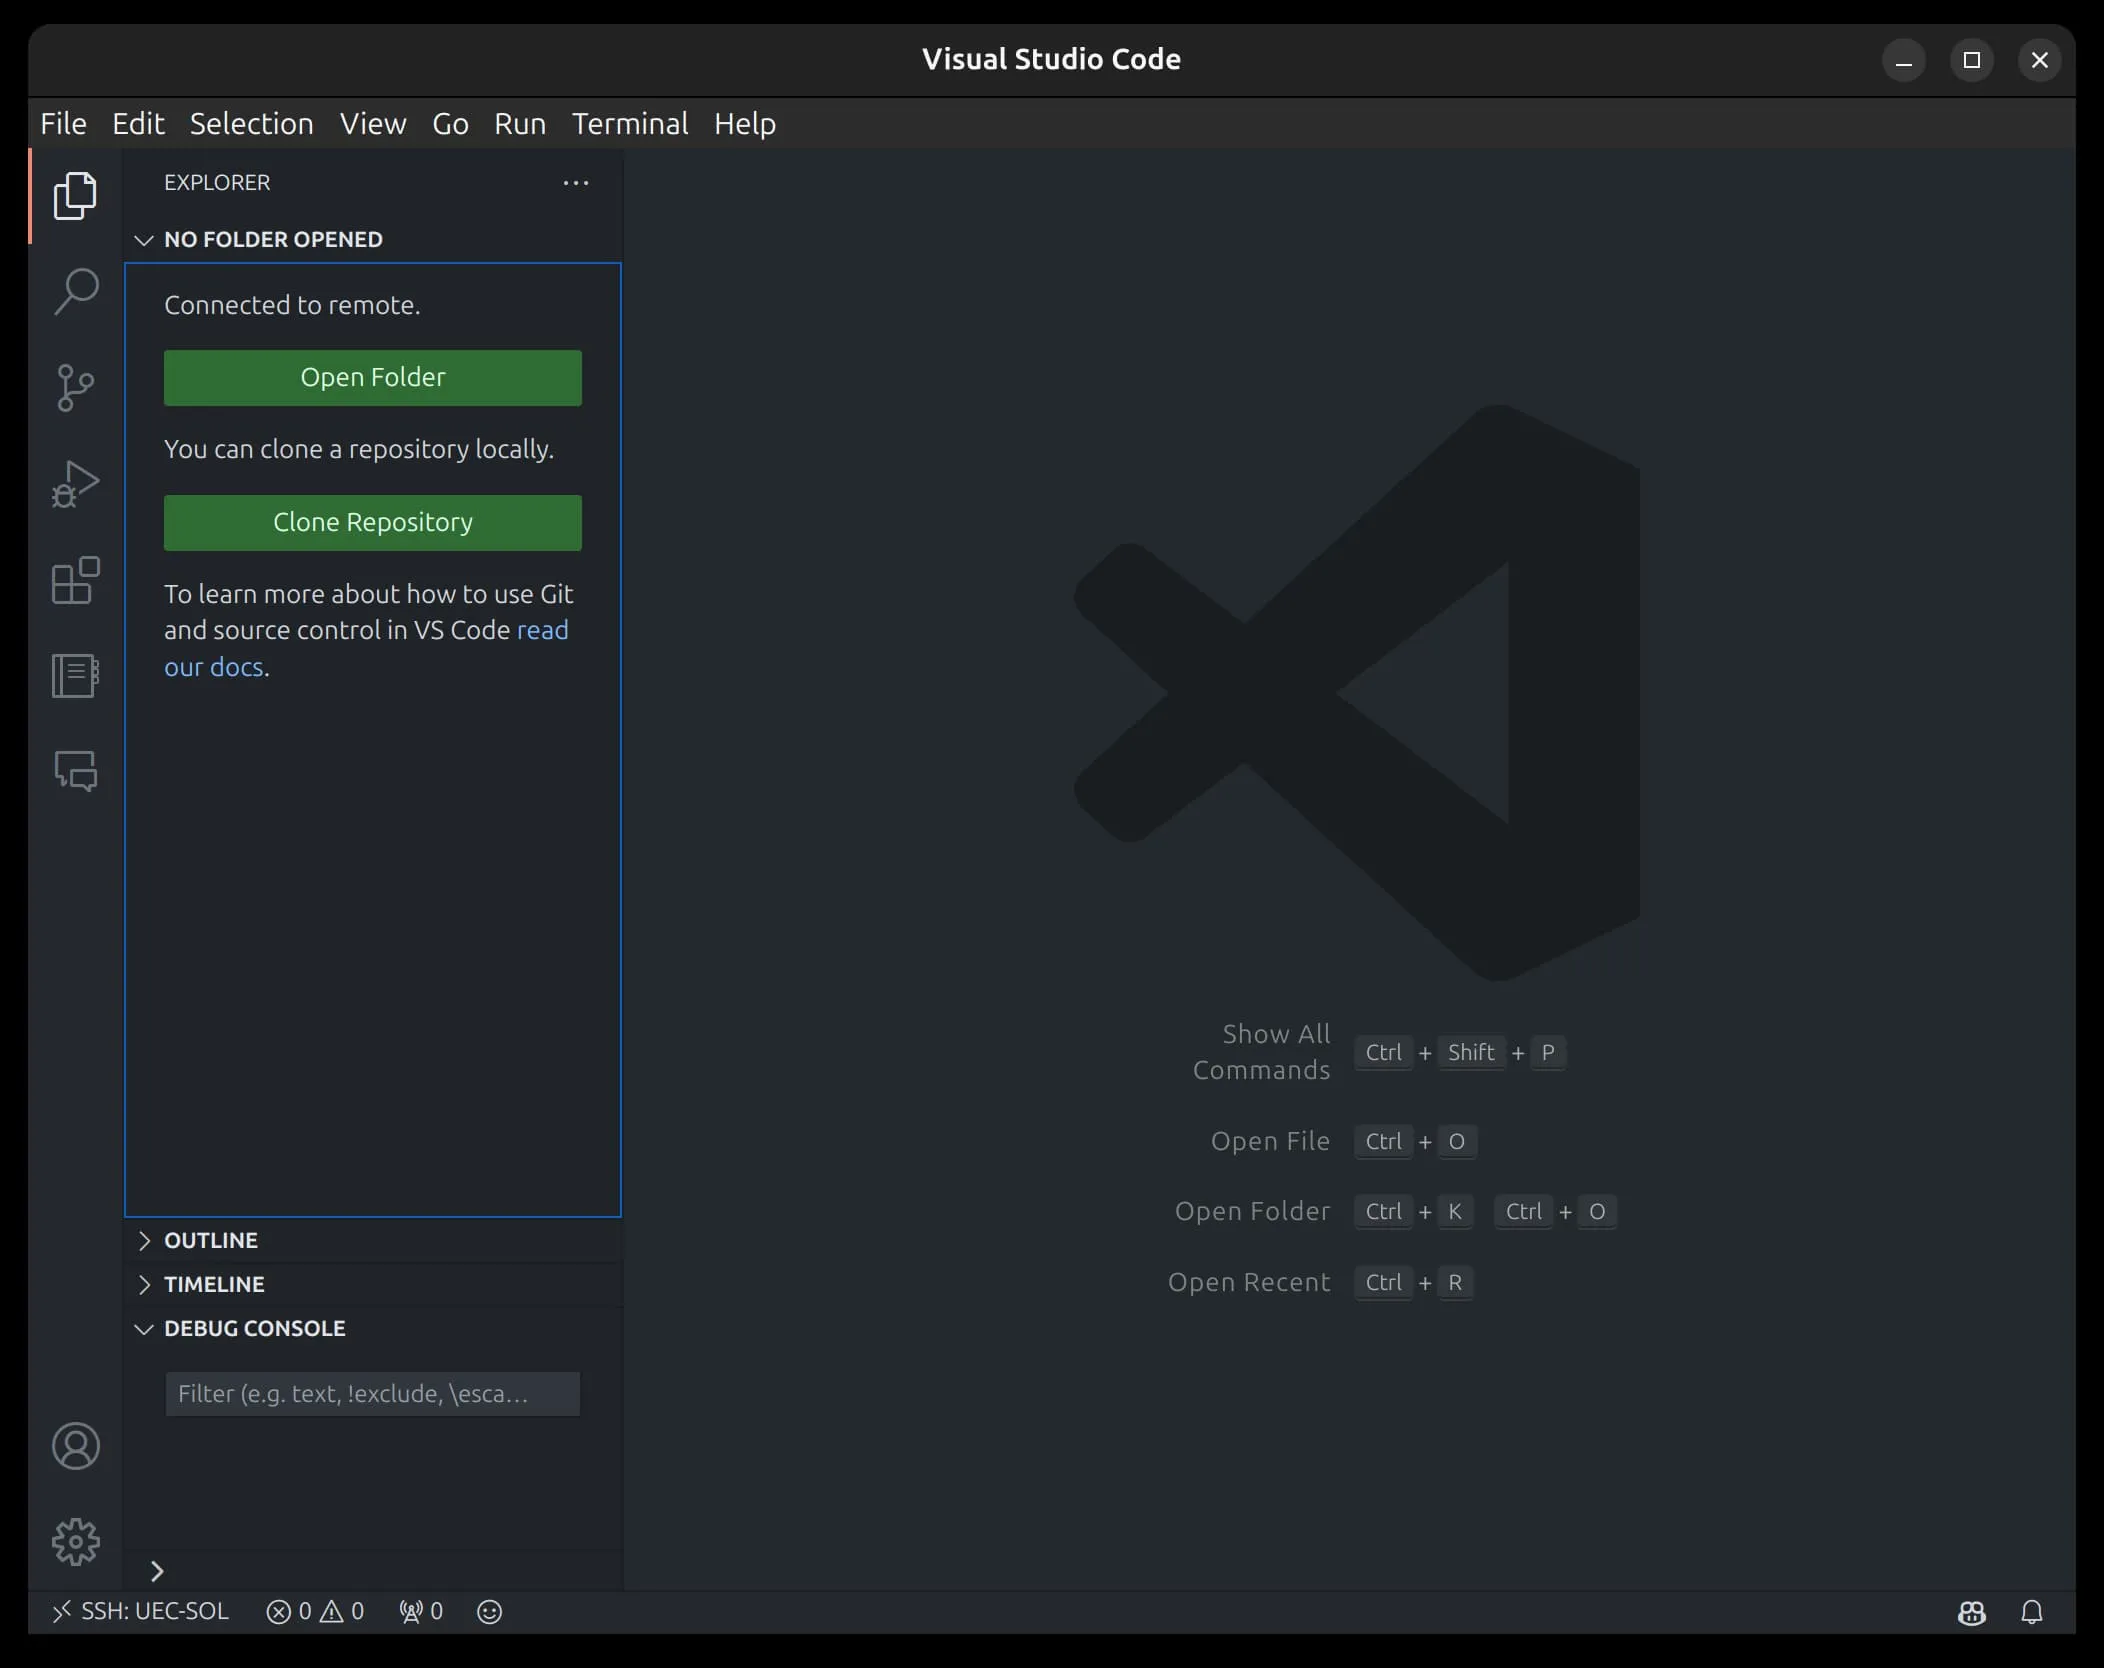Click the Explorer files icon
The image size is (2104, 1668).
click(76, 196)
